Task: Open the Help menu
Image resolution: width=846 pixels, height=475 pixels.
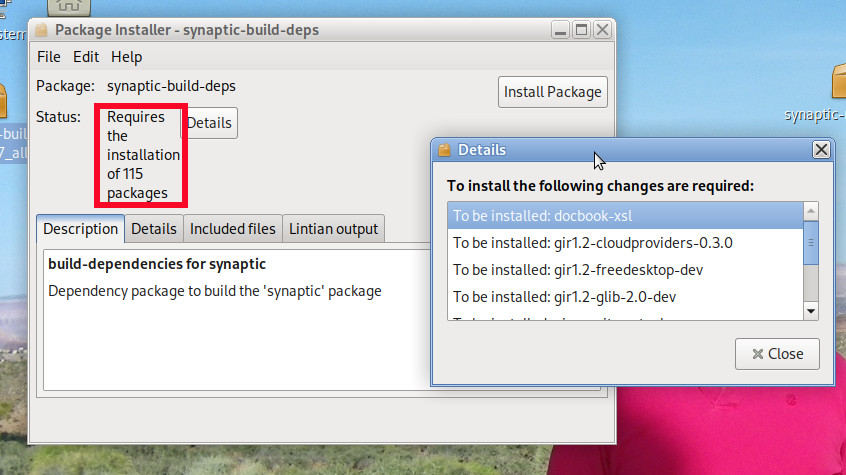Action: [x=127, y=57]
